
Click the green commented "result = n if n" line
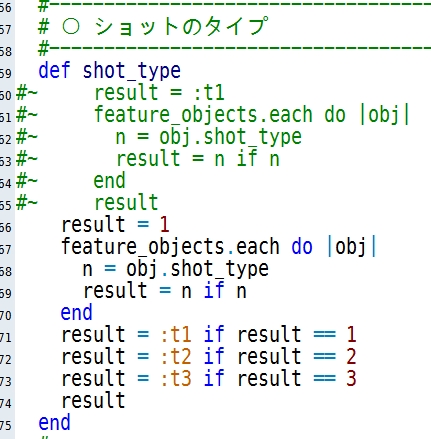pyautogui.click(x=198, y=159)
